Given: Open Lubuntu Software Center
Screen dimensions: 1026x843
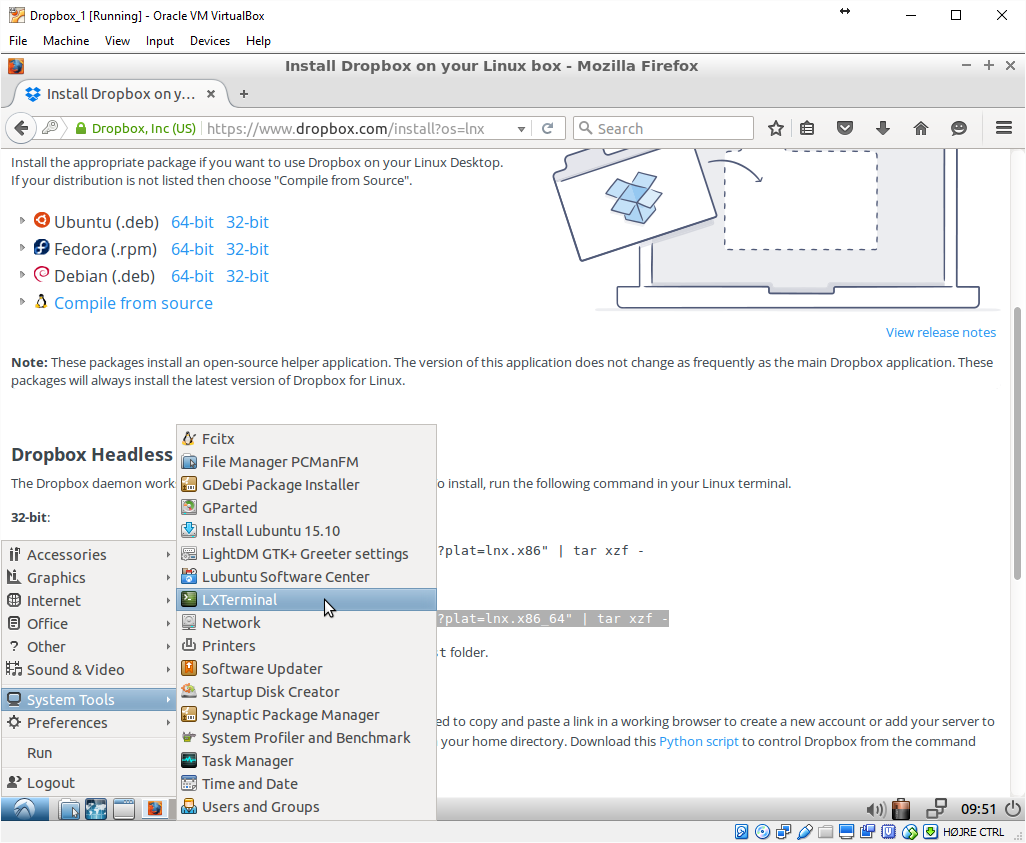Looking at the screenshot, I should point(306,577).
